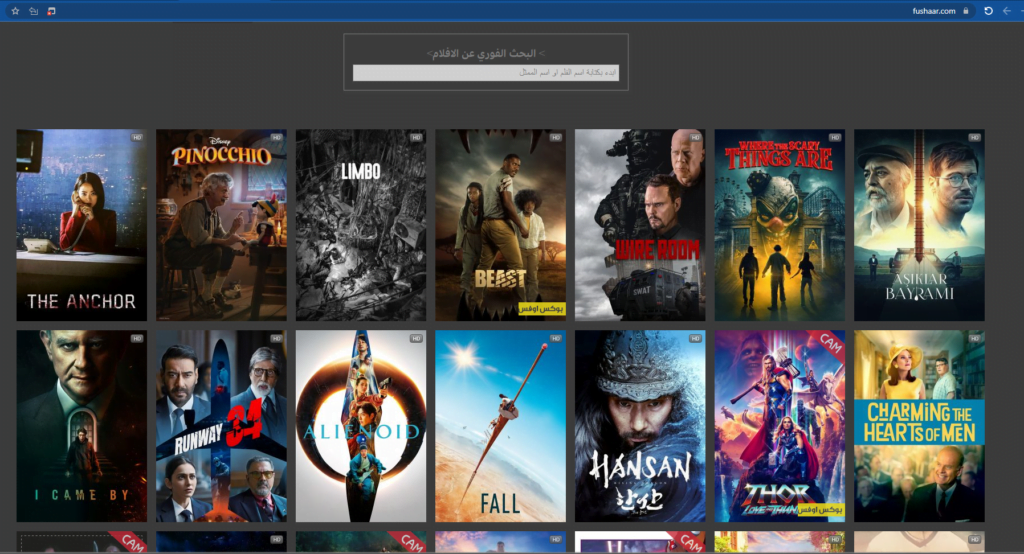
Task: Select the Beast movie poster
Action: pyautogui.click(x=500, y=225)
